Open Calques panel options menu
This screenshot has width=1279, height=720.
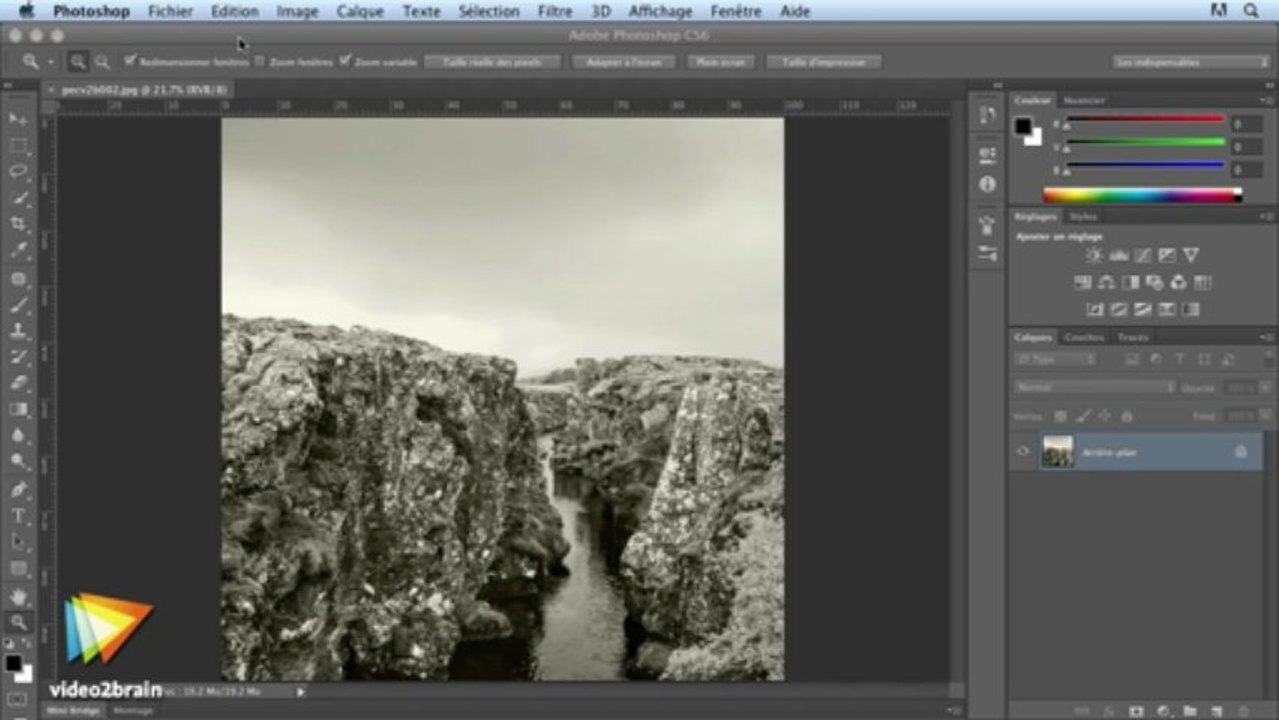[x=1268, y=338]
